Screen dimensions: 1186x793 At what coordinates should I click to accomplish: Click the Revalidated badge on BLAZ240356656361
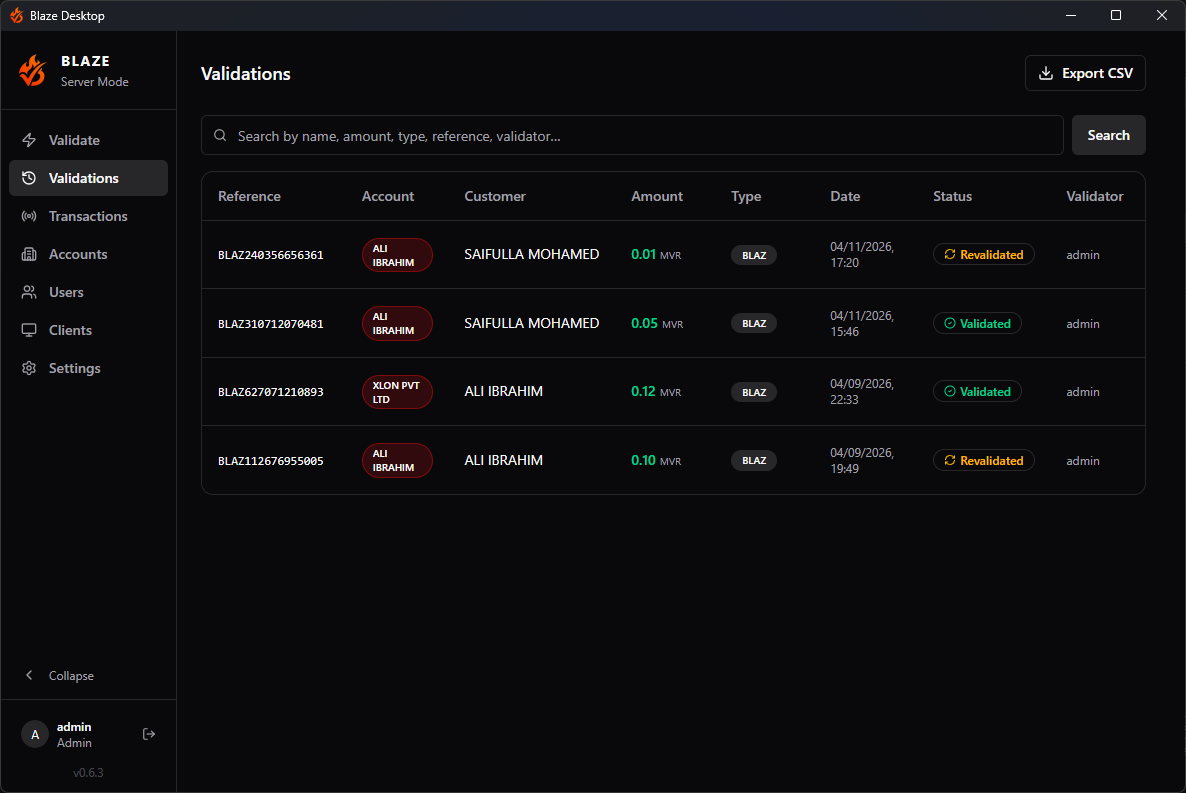coord(983,254)
